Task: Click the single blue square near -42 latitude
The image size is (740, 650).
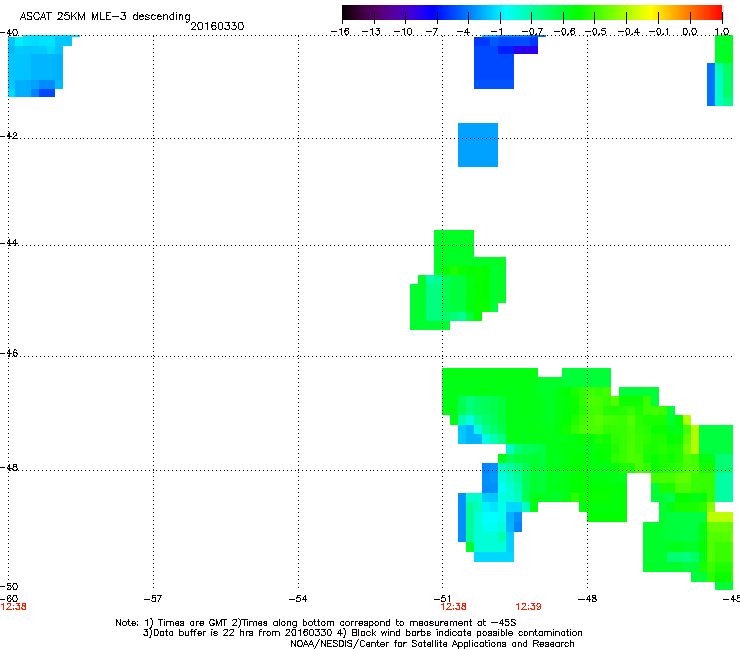Action: (x=478, y=145)
